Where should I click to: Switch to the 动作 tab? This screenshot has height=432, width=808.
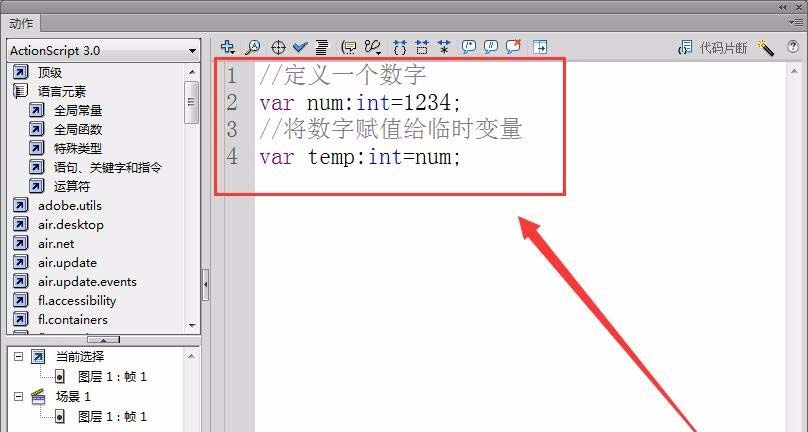tap(21, 24)
